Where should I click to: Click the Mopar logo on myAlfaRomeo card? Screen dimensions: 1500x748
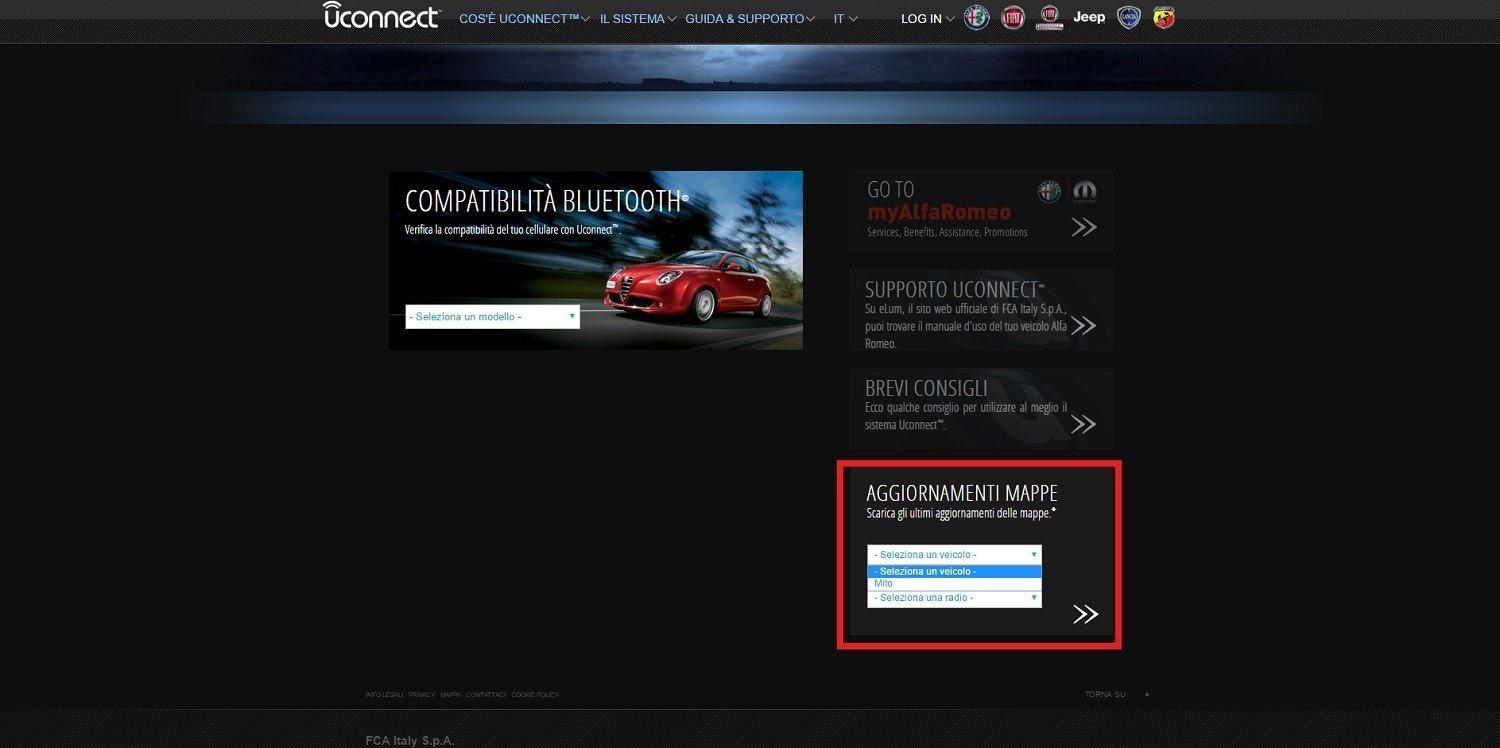(x=1084, y=191)
